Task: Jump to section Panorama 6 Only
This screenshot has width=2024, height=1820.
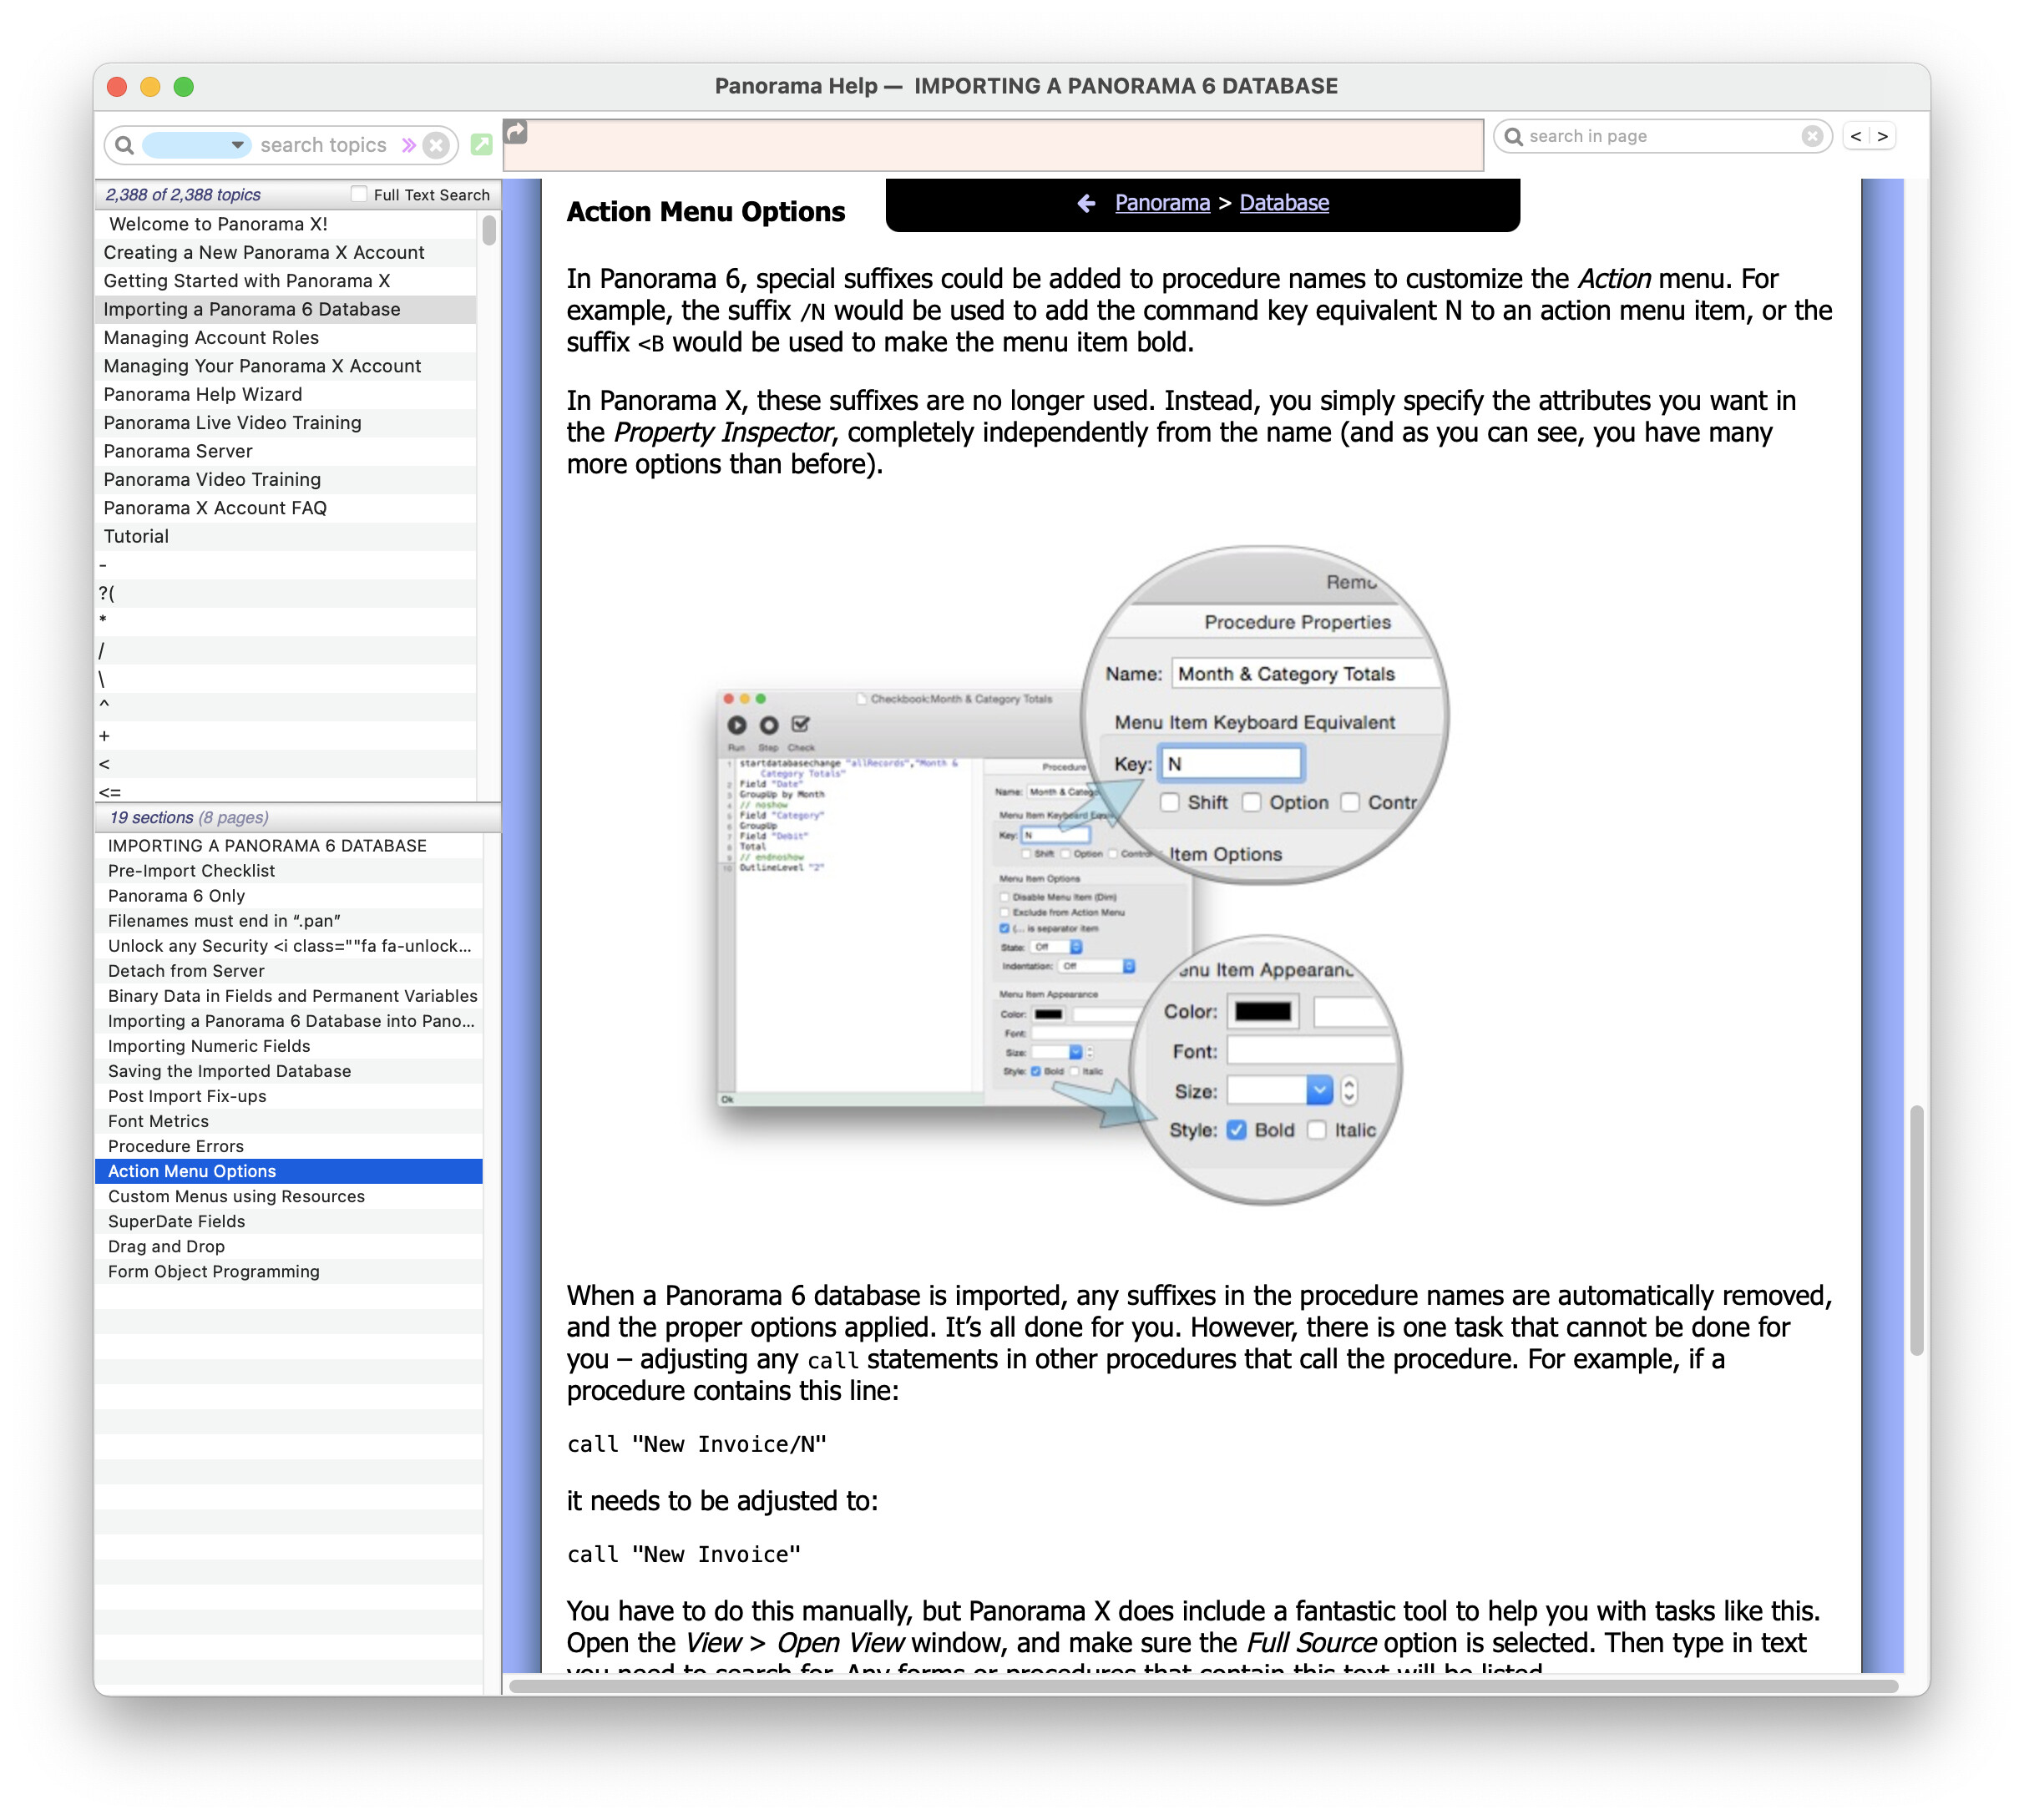Action: pos(289,896)
